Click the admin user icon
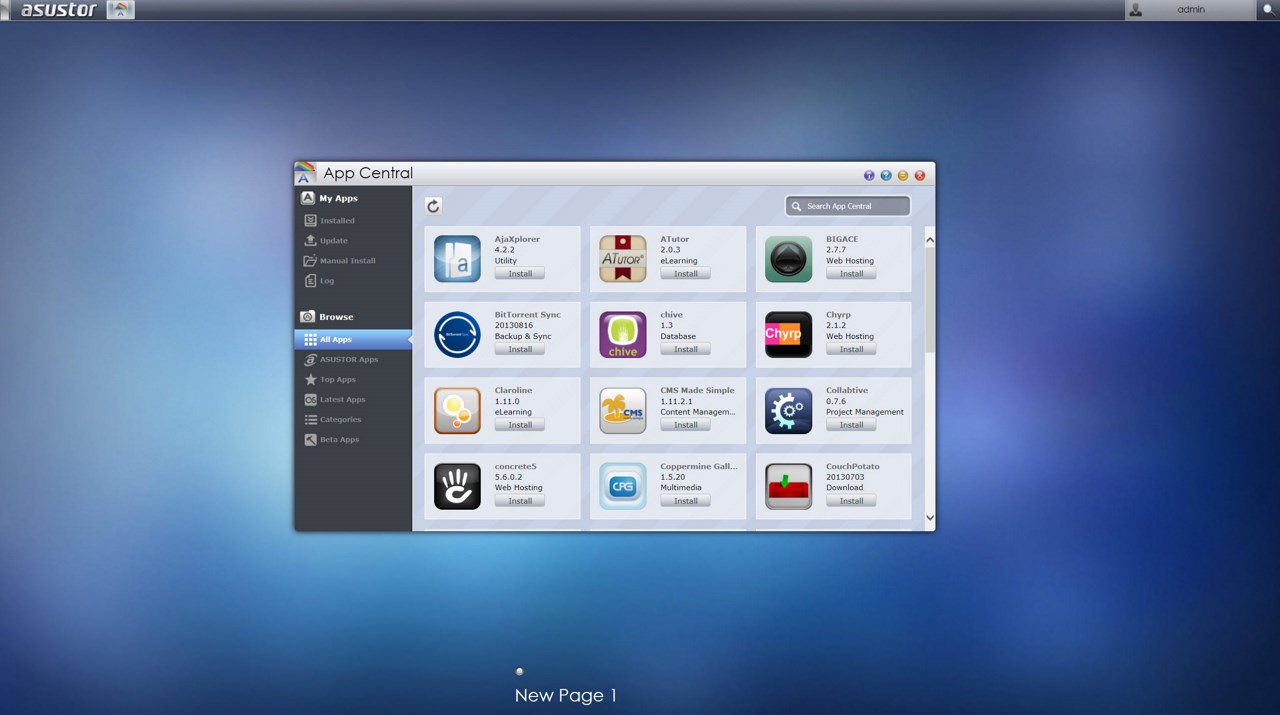The width and height of the screenshot is (1280, 715). [1135, 10]
